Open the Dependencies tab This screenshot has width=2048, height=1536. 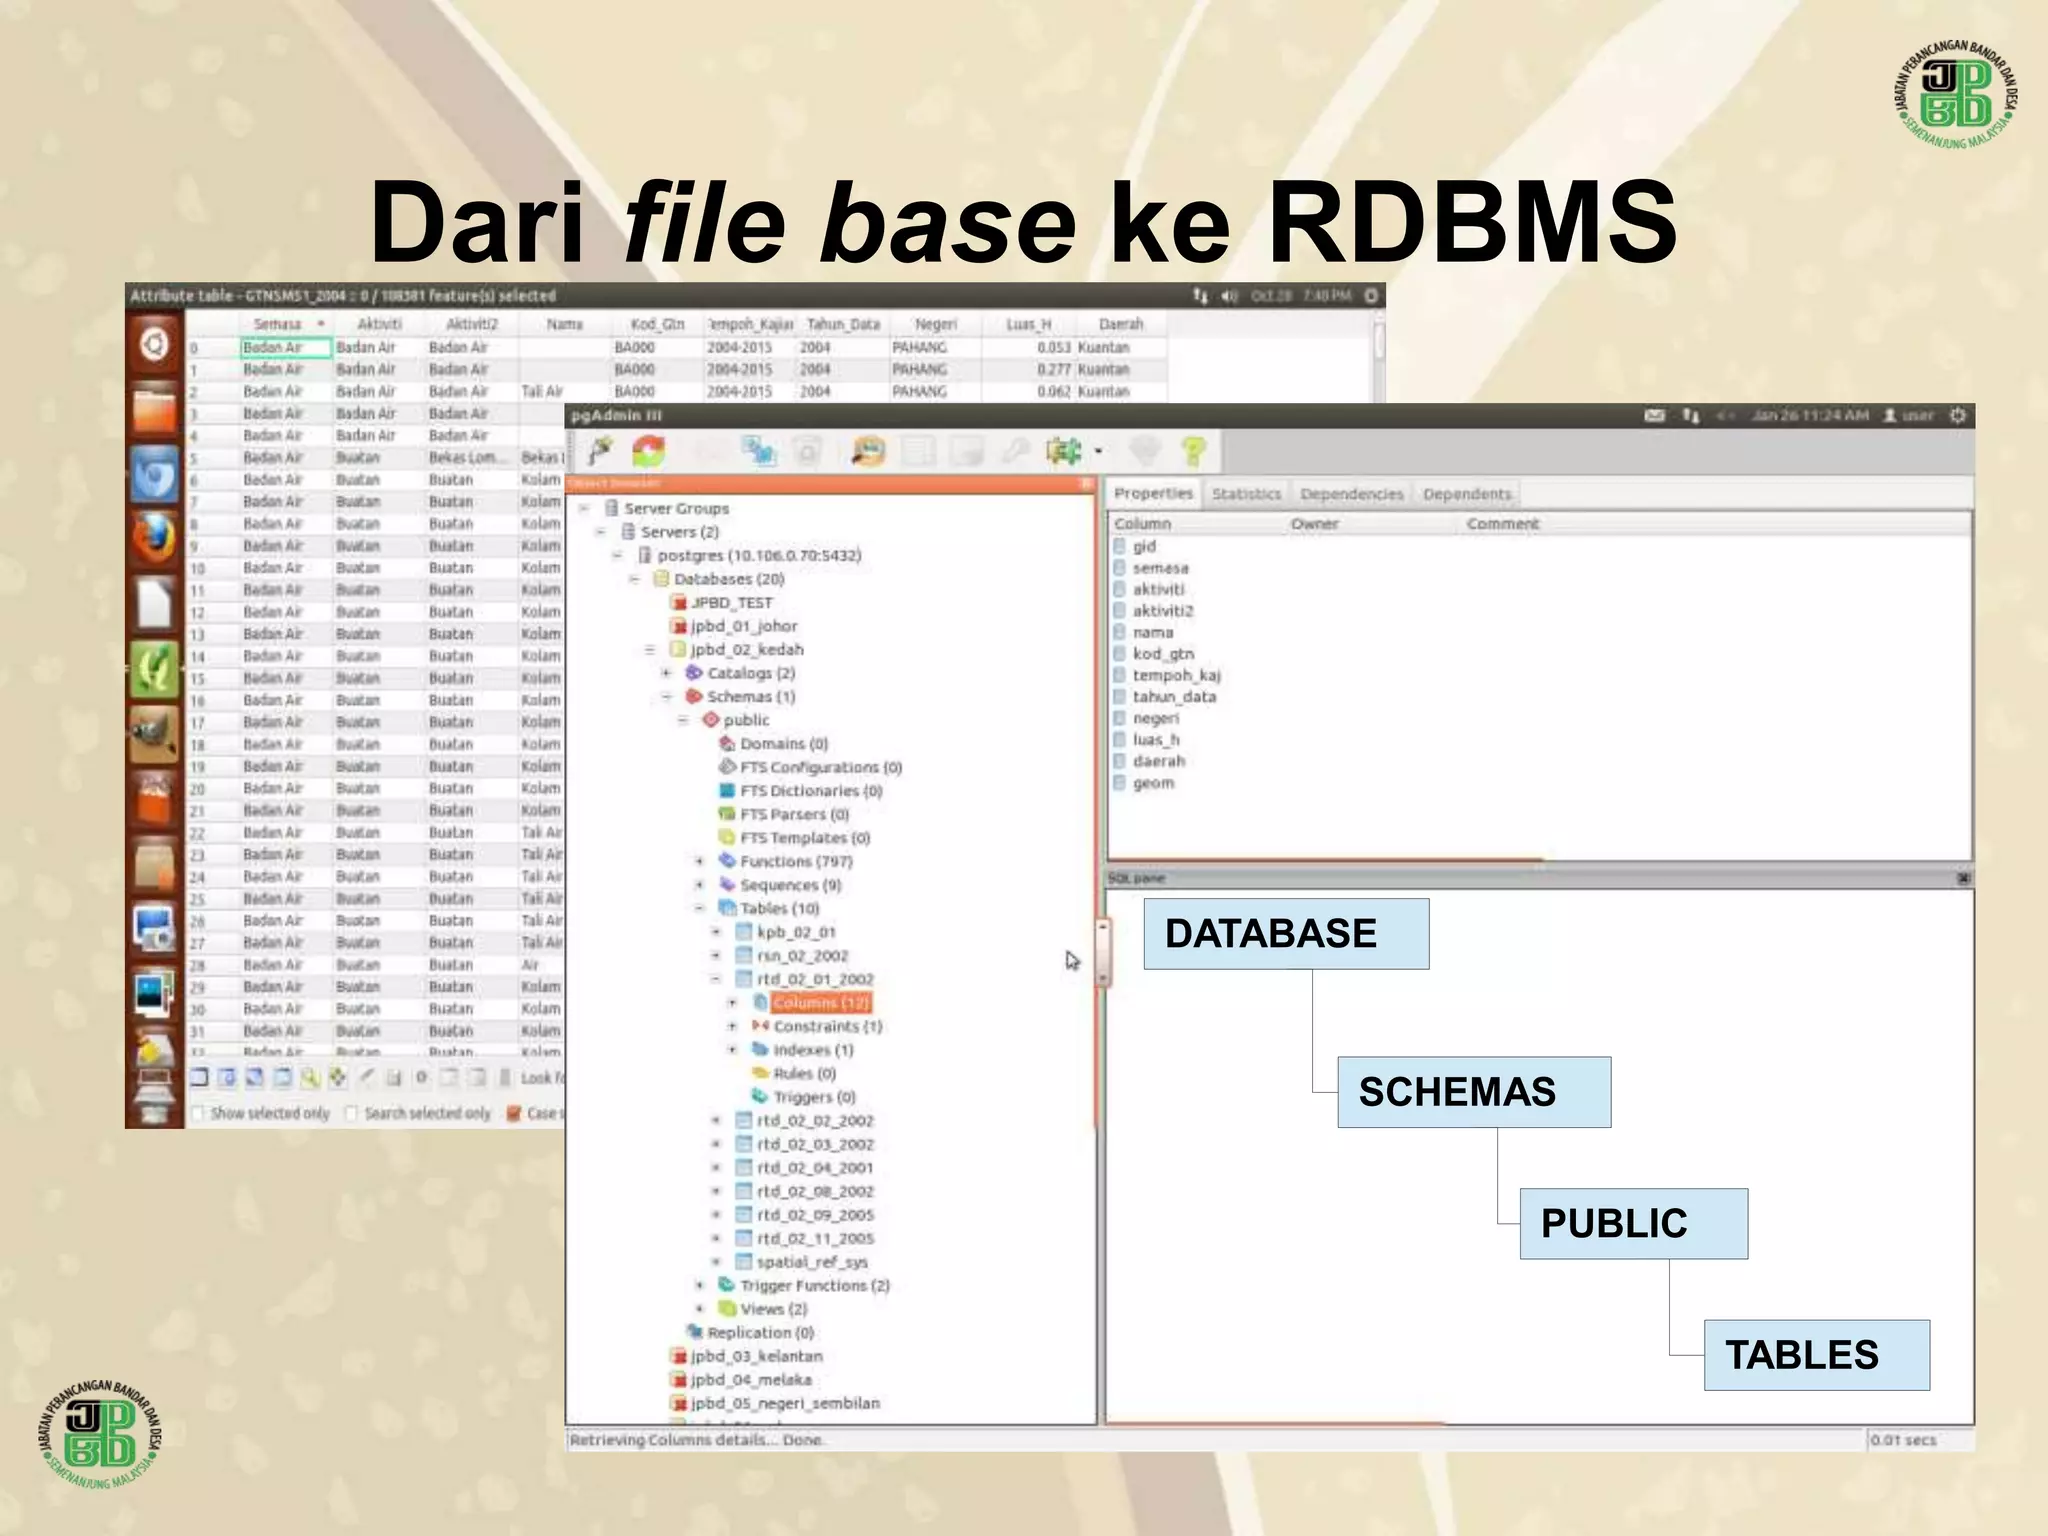(1351, 494)
